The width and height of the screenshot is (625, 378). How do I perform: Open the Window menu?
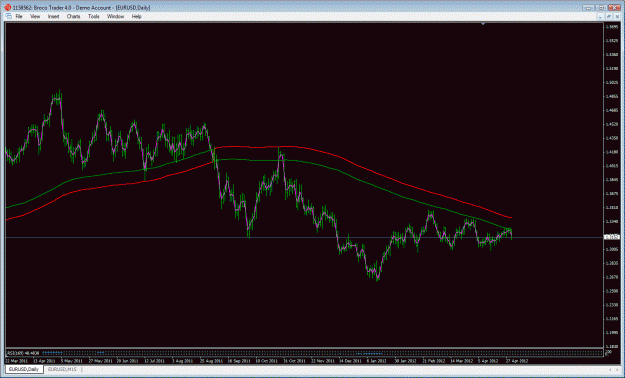116,16
